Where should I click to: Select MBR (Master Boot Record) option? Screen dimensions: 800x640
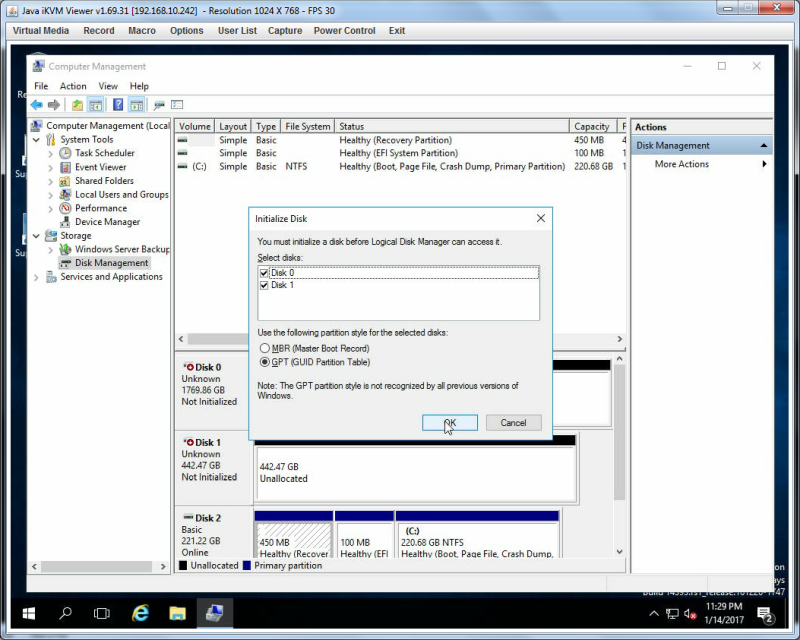pyautogui.click(x=264, y=348)
